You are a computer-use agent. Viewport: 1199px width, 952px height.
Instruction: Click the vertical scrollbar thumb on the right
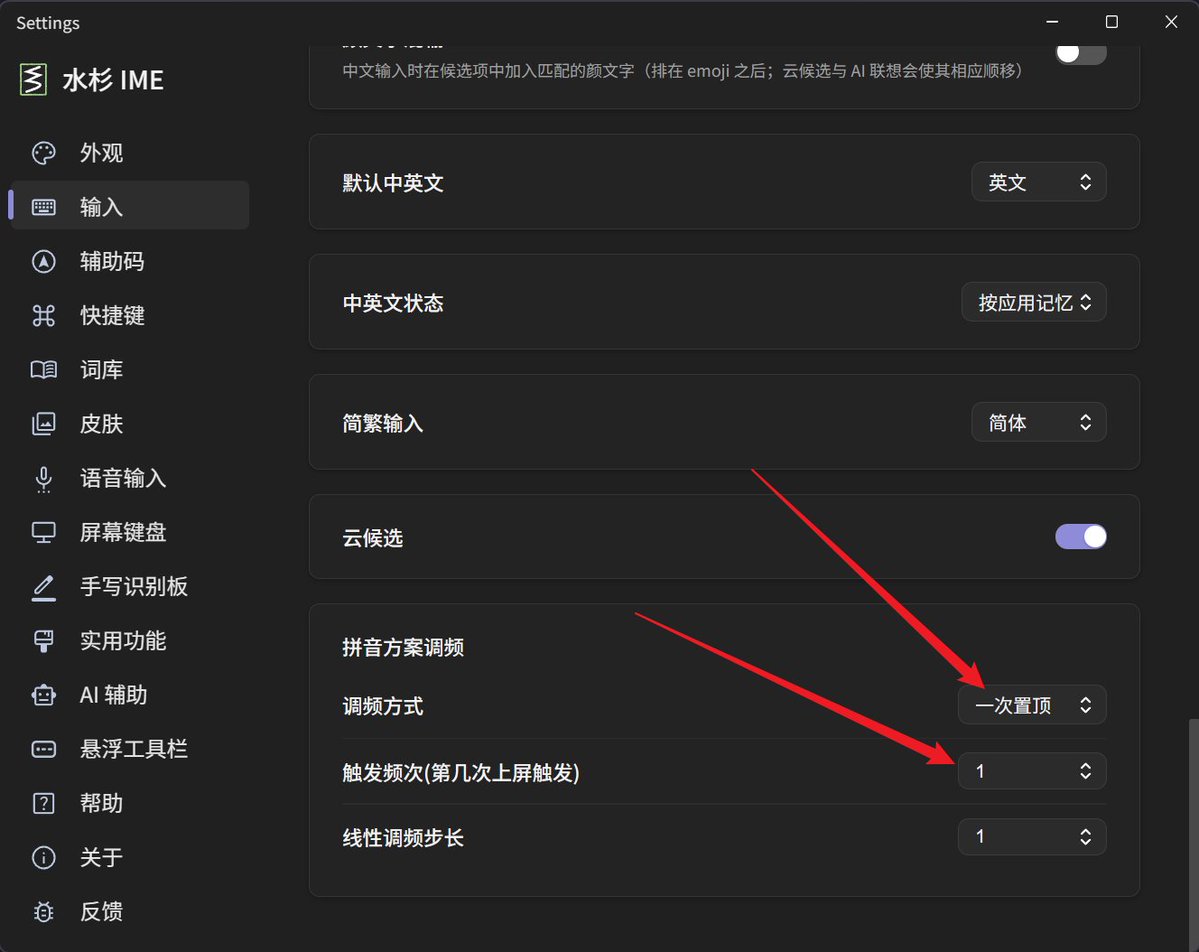click(1194, 833)
